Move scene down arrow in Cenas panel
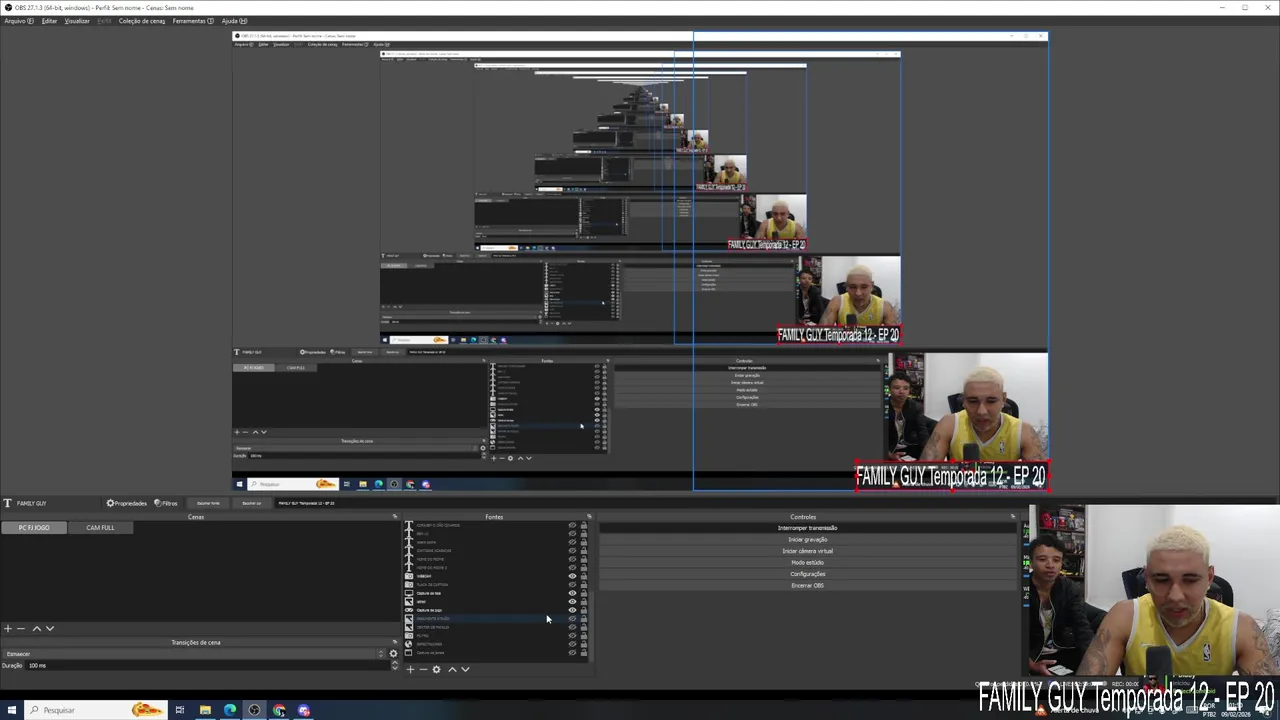The width and height of the screenshot is (1280, 720). (50, 628)
